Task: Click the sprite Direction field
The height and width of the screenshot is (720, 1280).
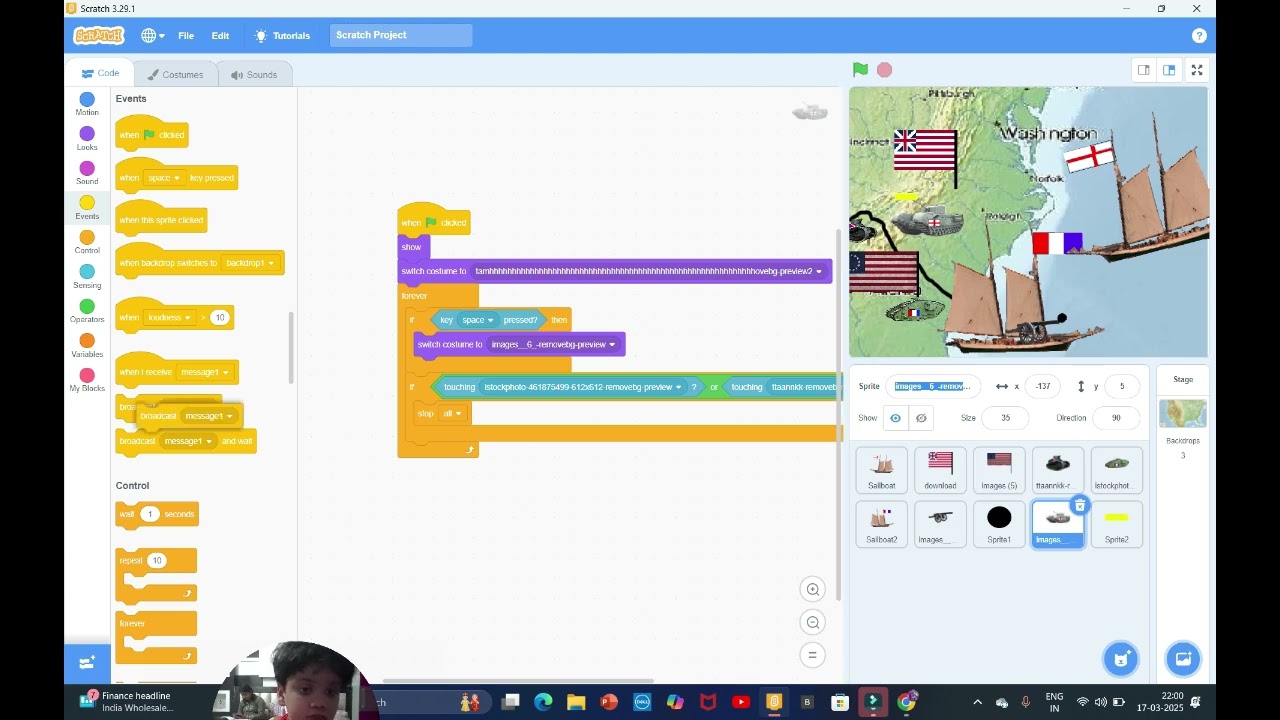Action: tap(1116, 418)
